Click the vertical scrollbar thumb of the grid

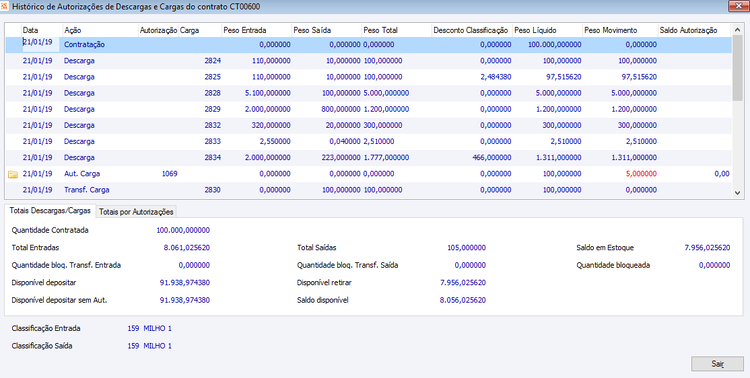tap(737, 68)
